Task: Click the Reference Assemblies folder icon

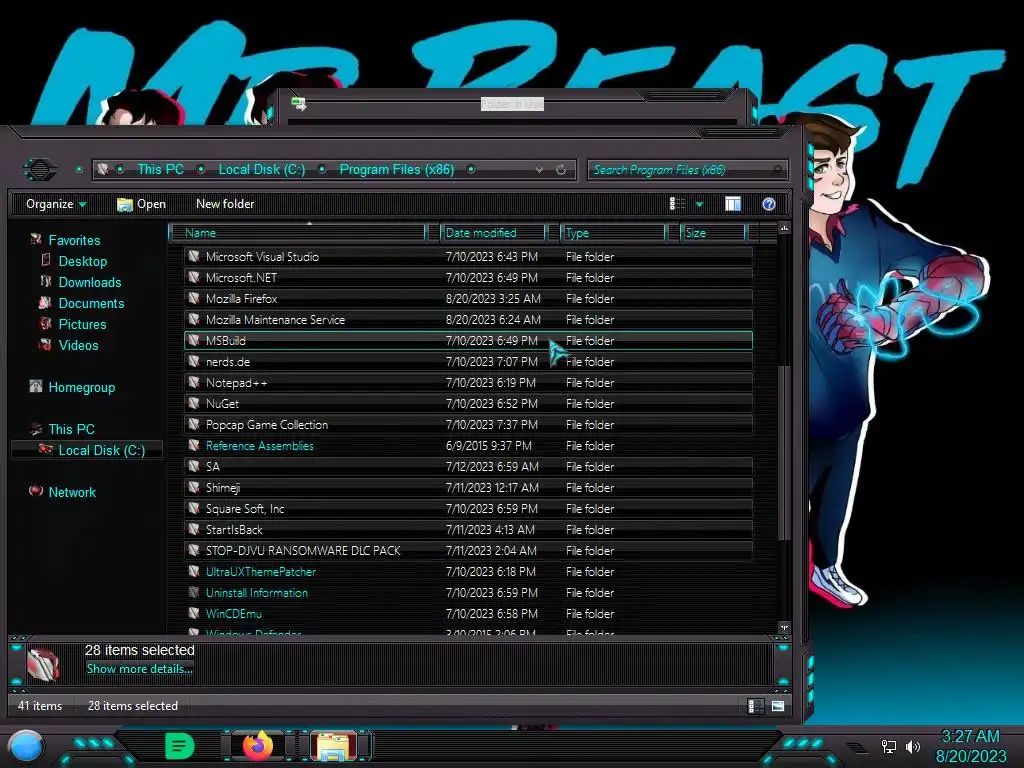Action: click(x=194, y=445)
